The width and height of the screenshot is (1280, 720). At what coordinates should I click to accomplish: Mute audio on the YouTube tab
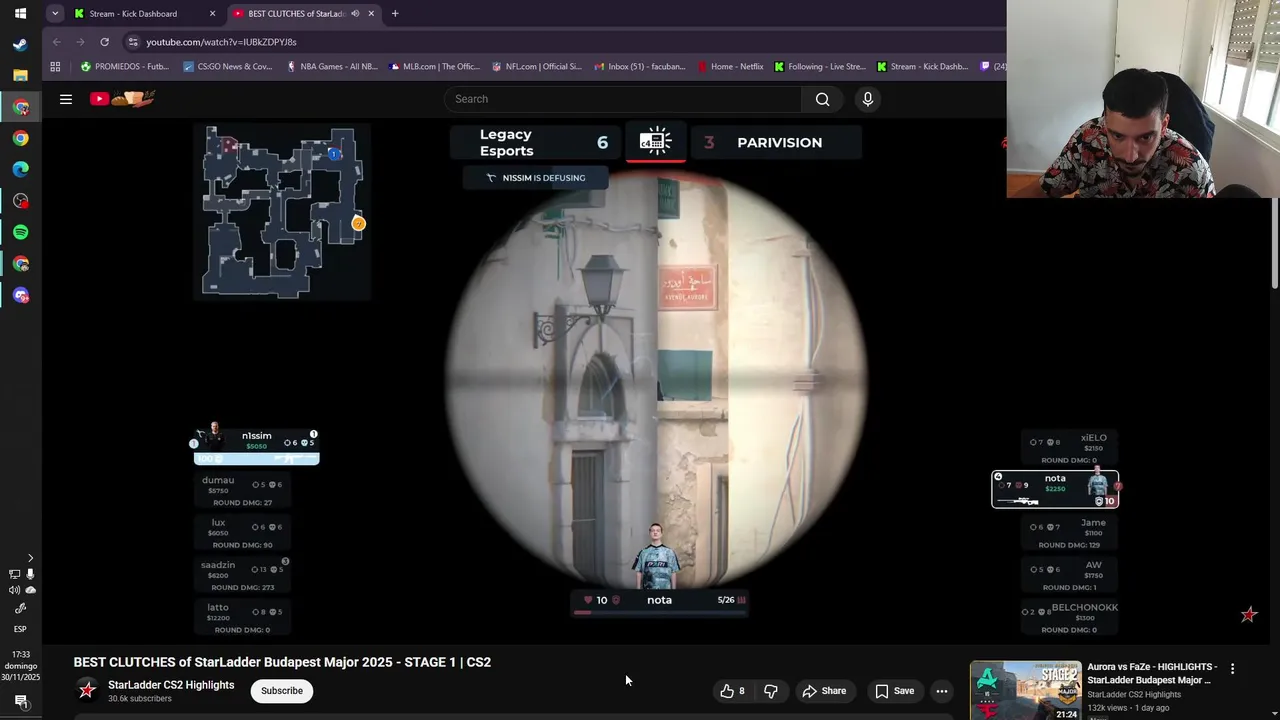pyautogui.click(x=355, y=13)
